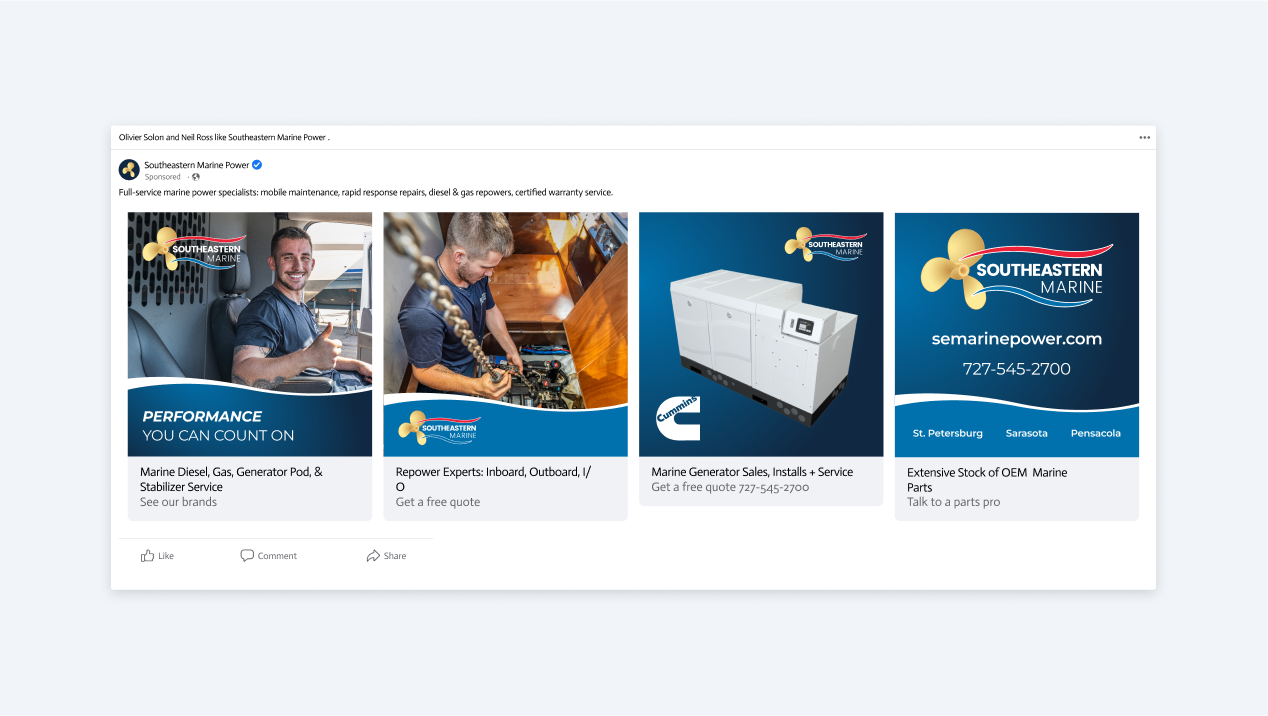Click the gold propeller logo on contact card
The height and width of the screenshot is (716, 1268).
(x=954, y=269)
